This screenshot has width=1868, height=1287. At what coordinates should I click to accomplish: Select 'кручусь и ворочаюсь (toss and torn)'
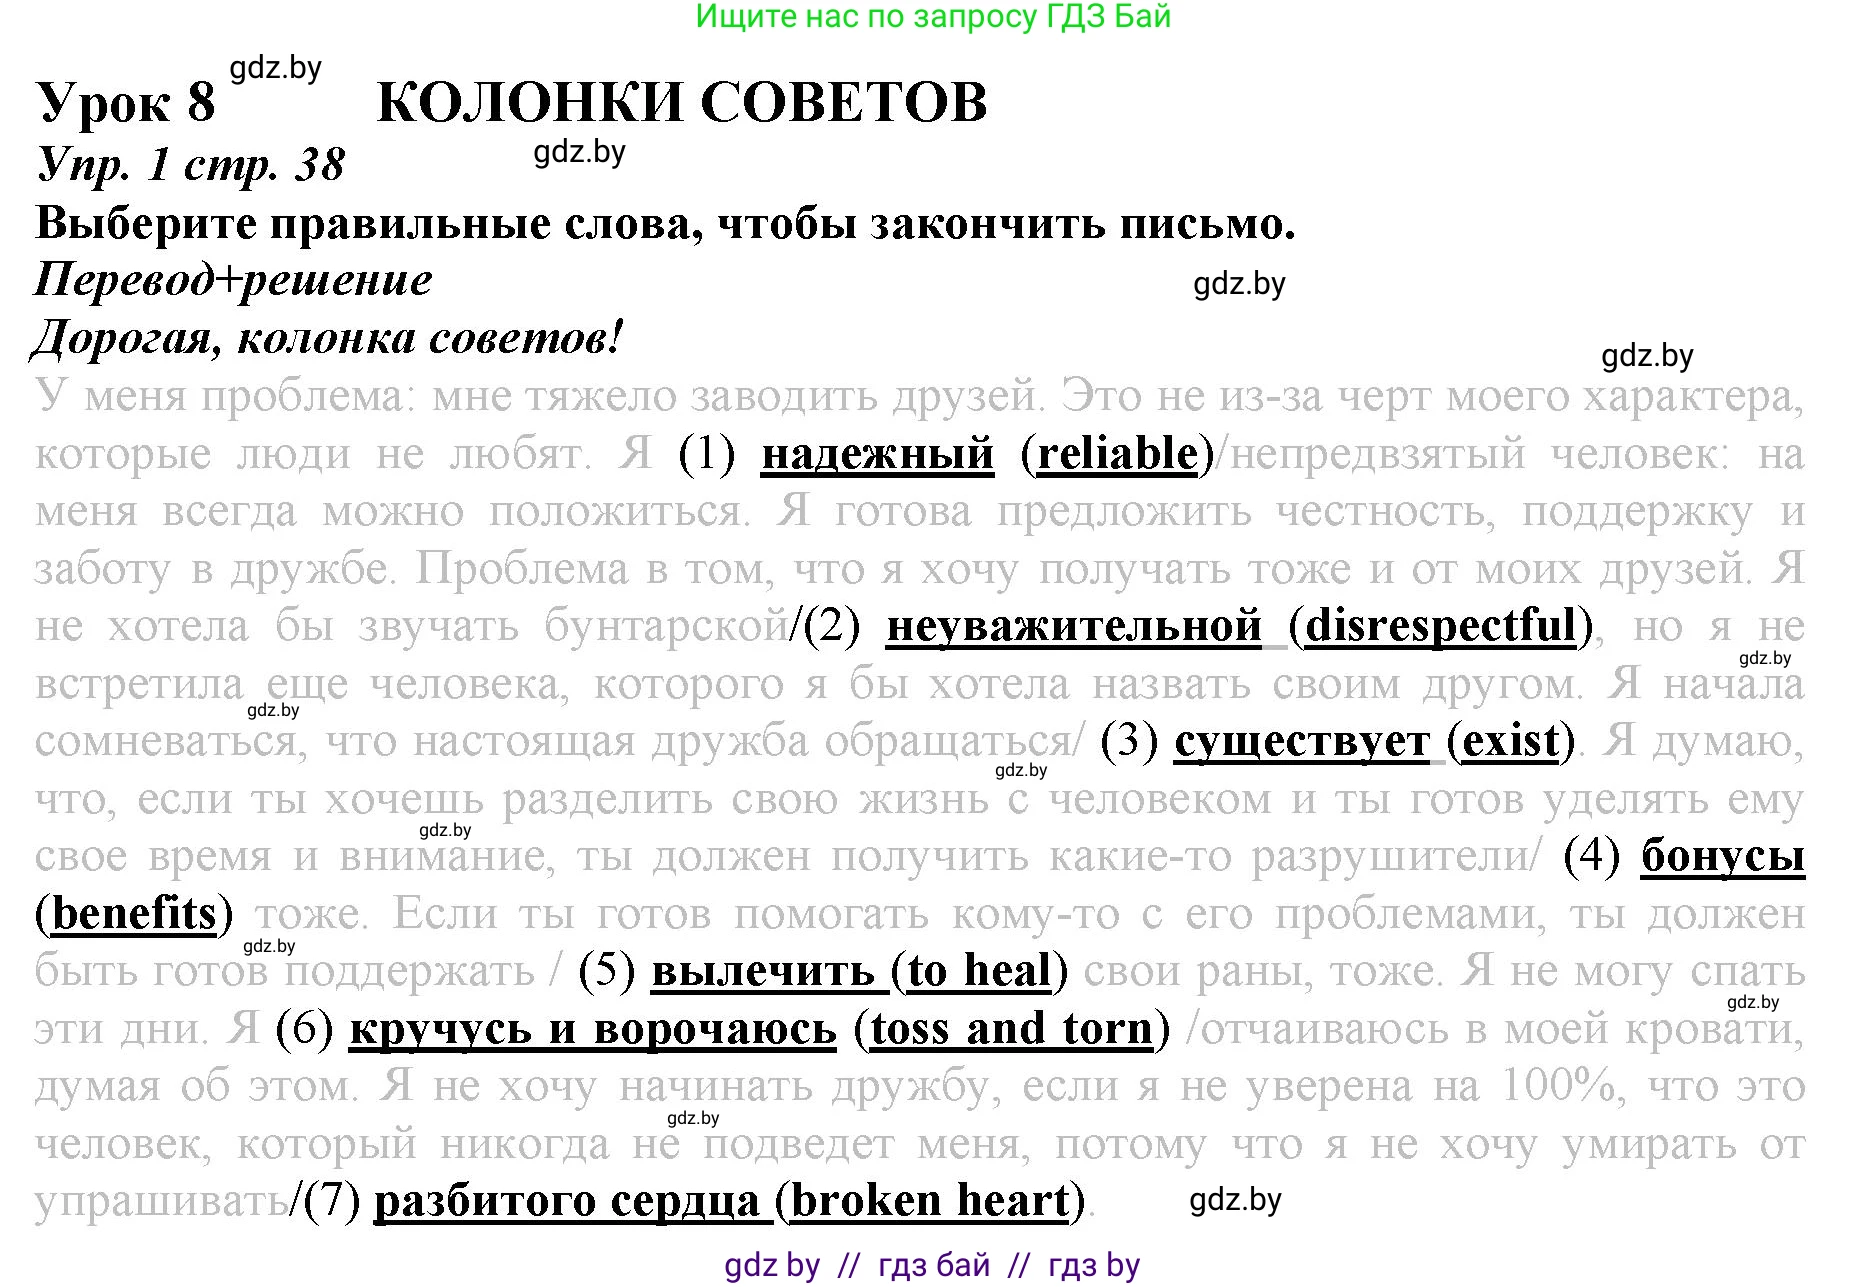(x=750, y=1030)
